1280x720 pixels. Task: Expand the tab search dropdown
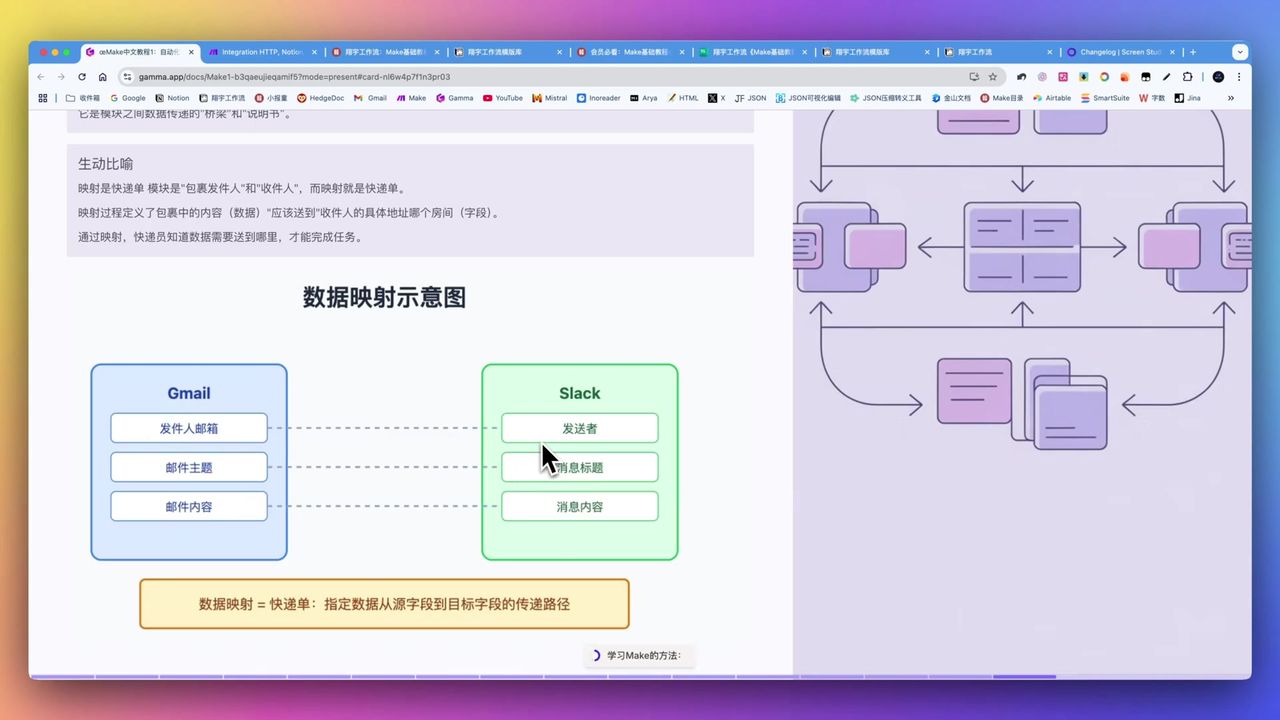click(x=1240, y=52)
